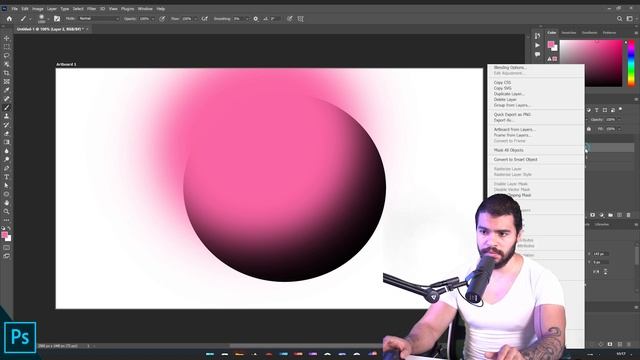The width and height of the screenshot is (640, 360).
Task: Click the Home icon in options bar
Action: coord(9,19)
